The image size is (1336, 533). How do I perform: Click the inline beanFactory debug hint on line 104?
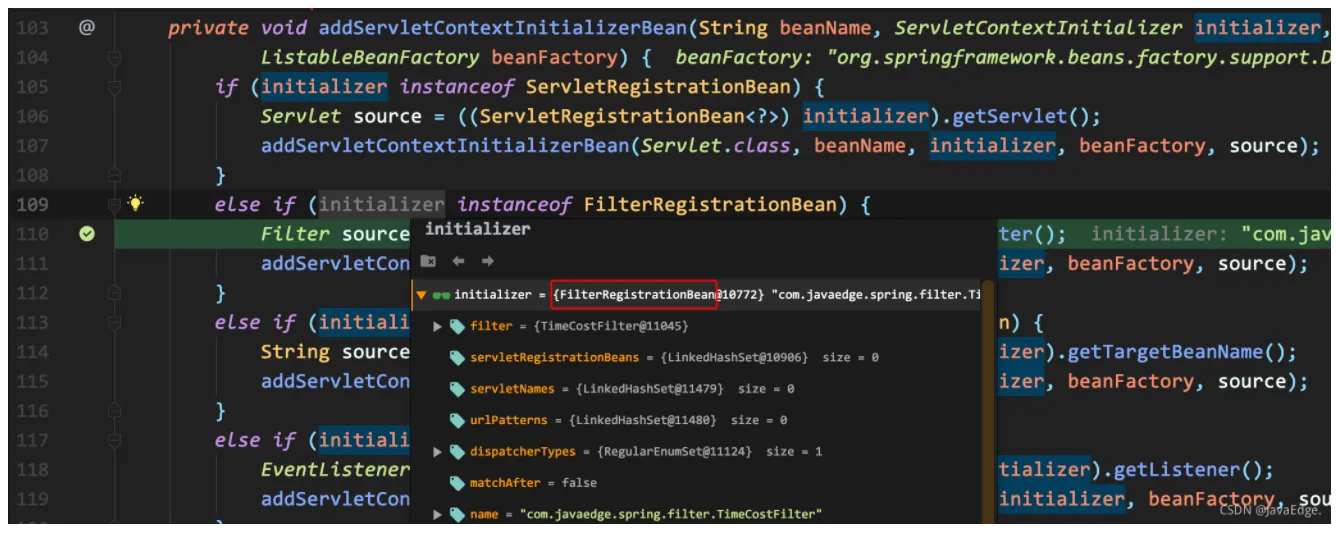1005,57
